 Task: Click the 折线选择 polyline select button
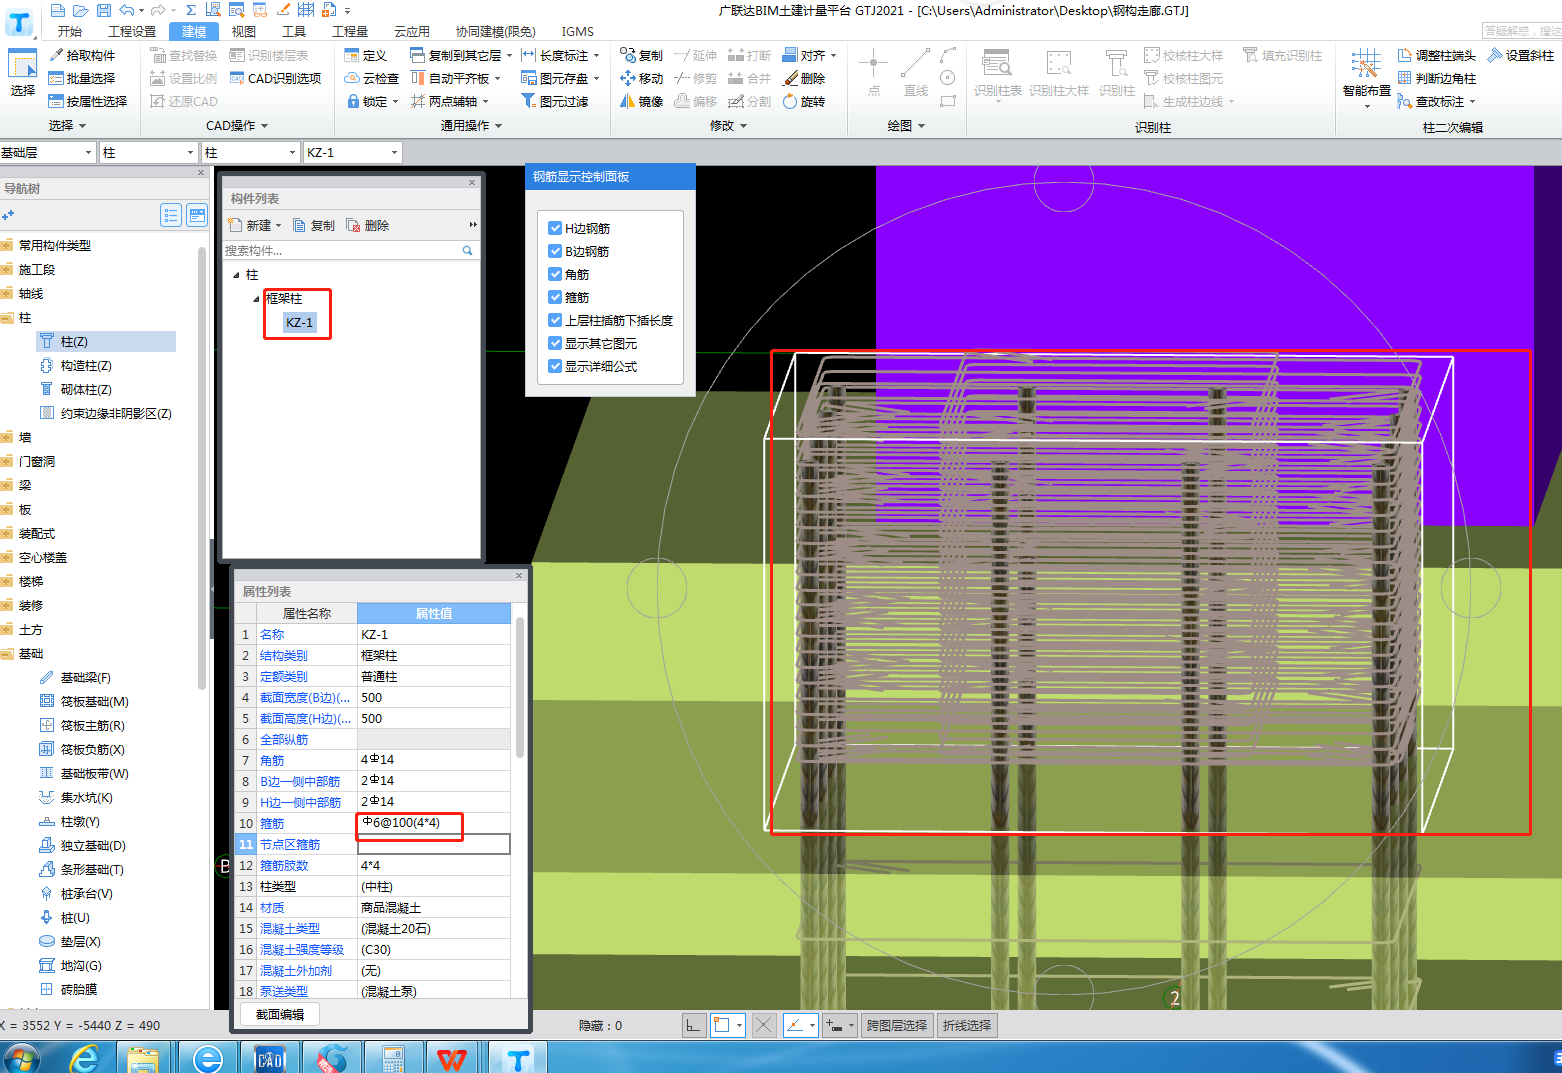pos(967,1025)
